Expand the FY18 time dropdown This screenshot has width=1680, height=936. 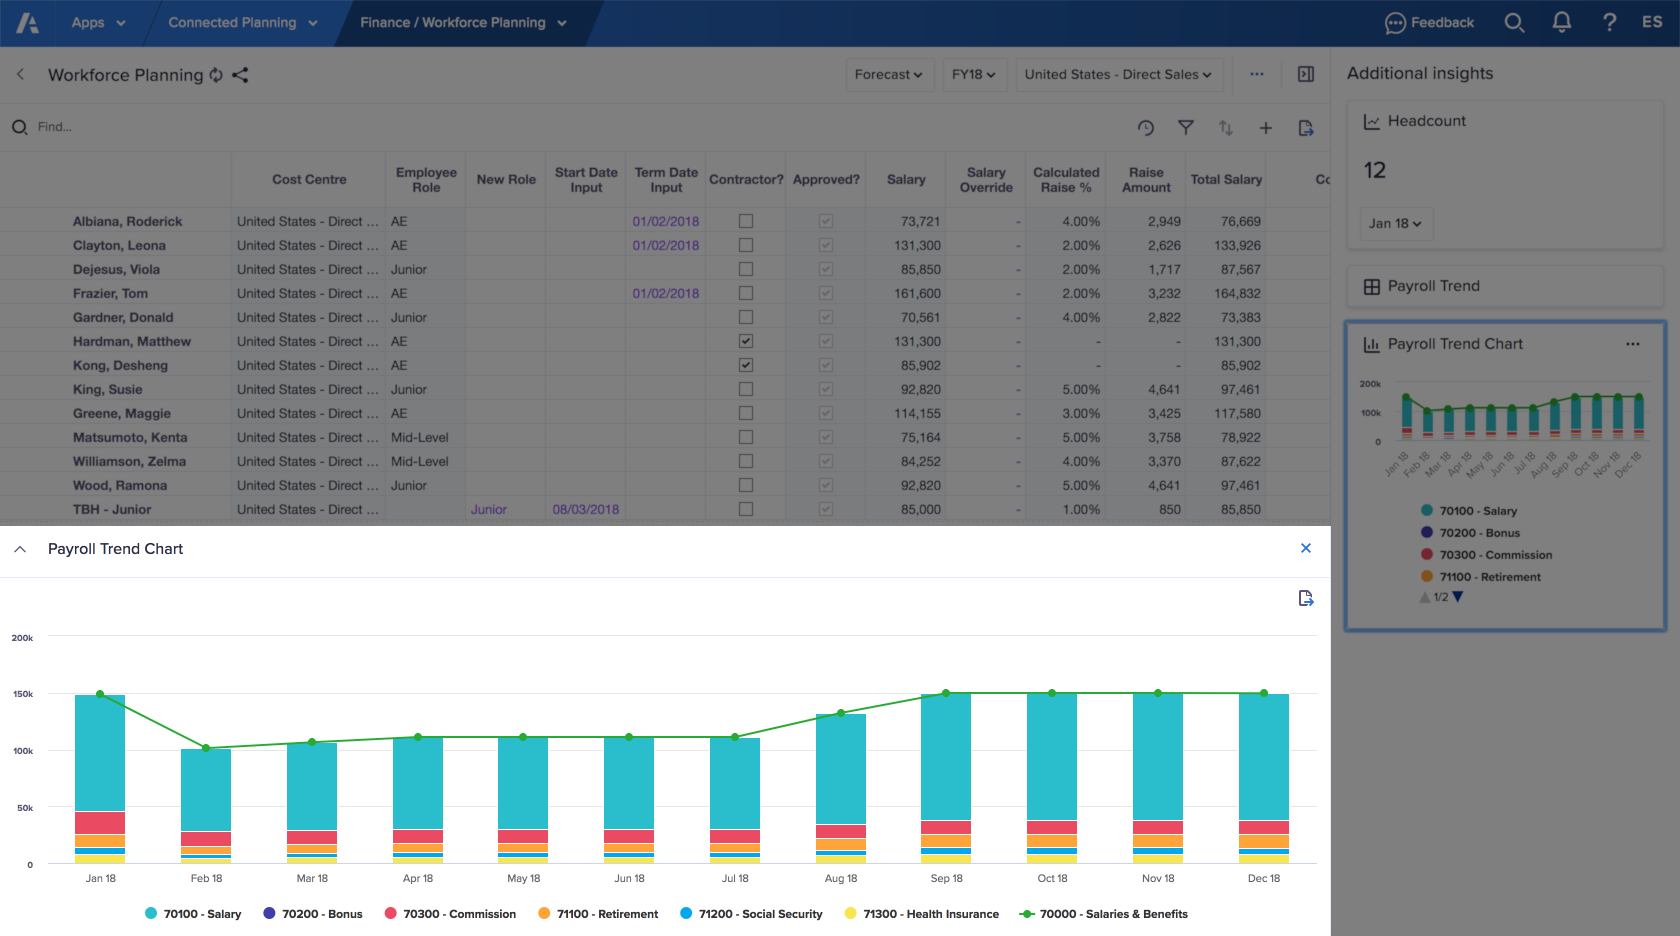click(x=974, y=75)
